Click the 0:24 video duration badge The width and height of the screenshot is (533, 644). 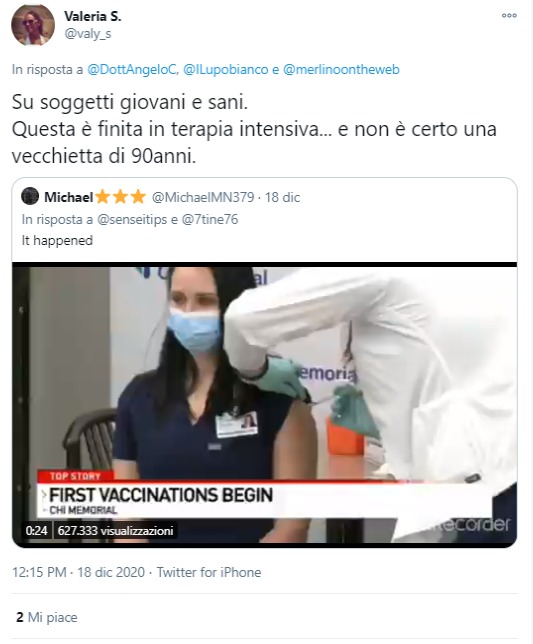pos(37,531)
